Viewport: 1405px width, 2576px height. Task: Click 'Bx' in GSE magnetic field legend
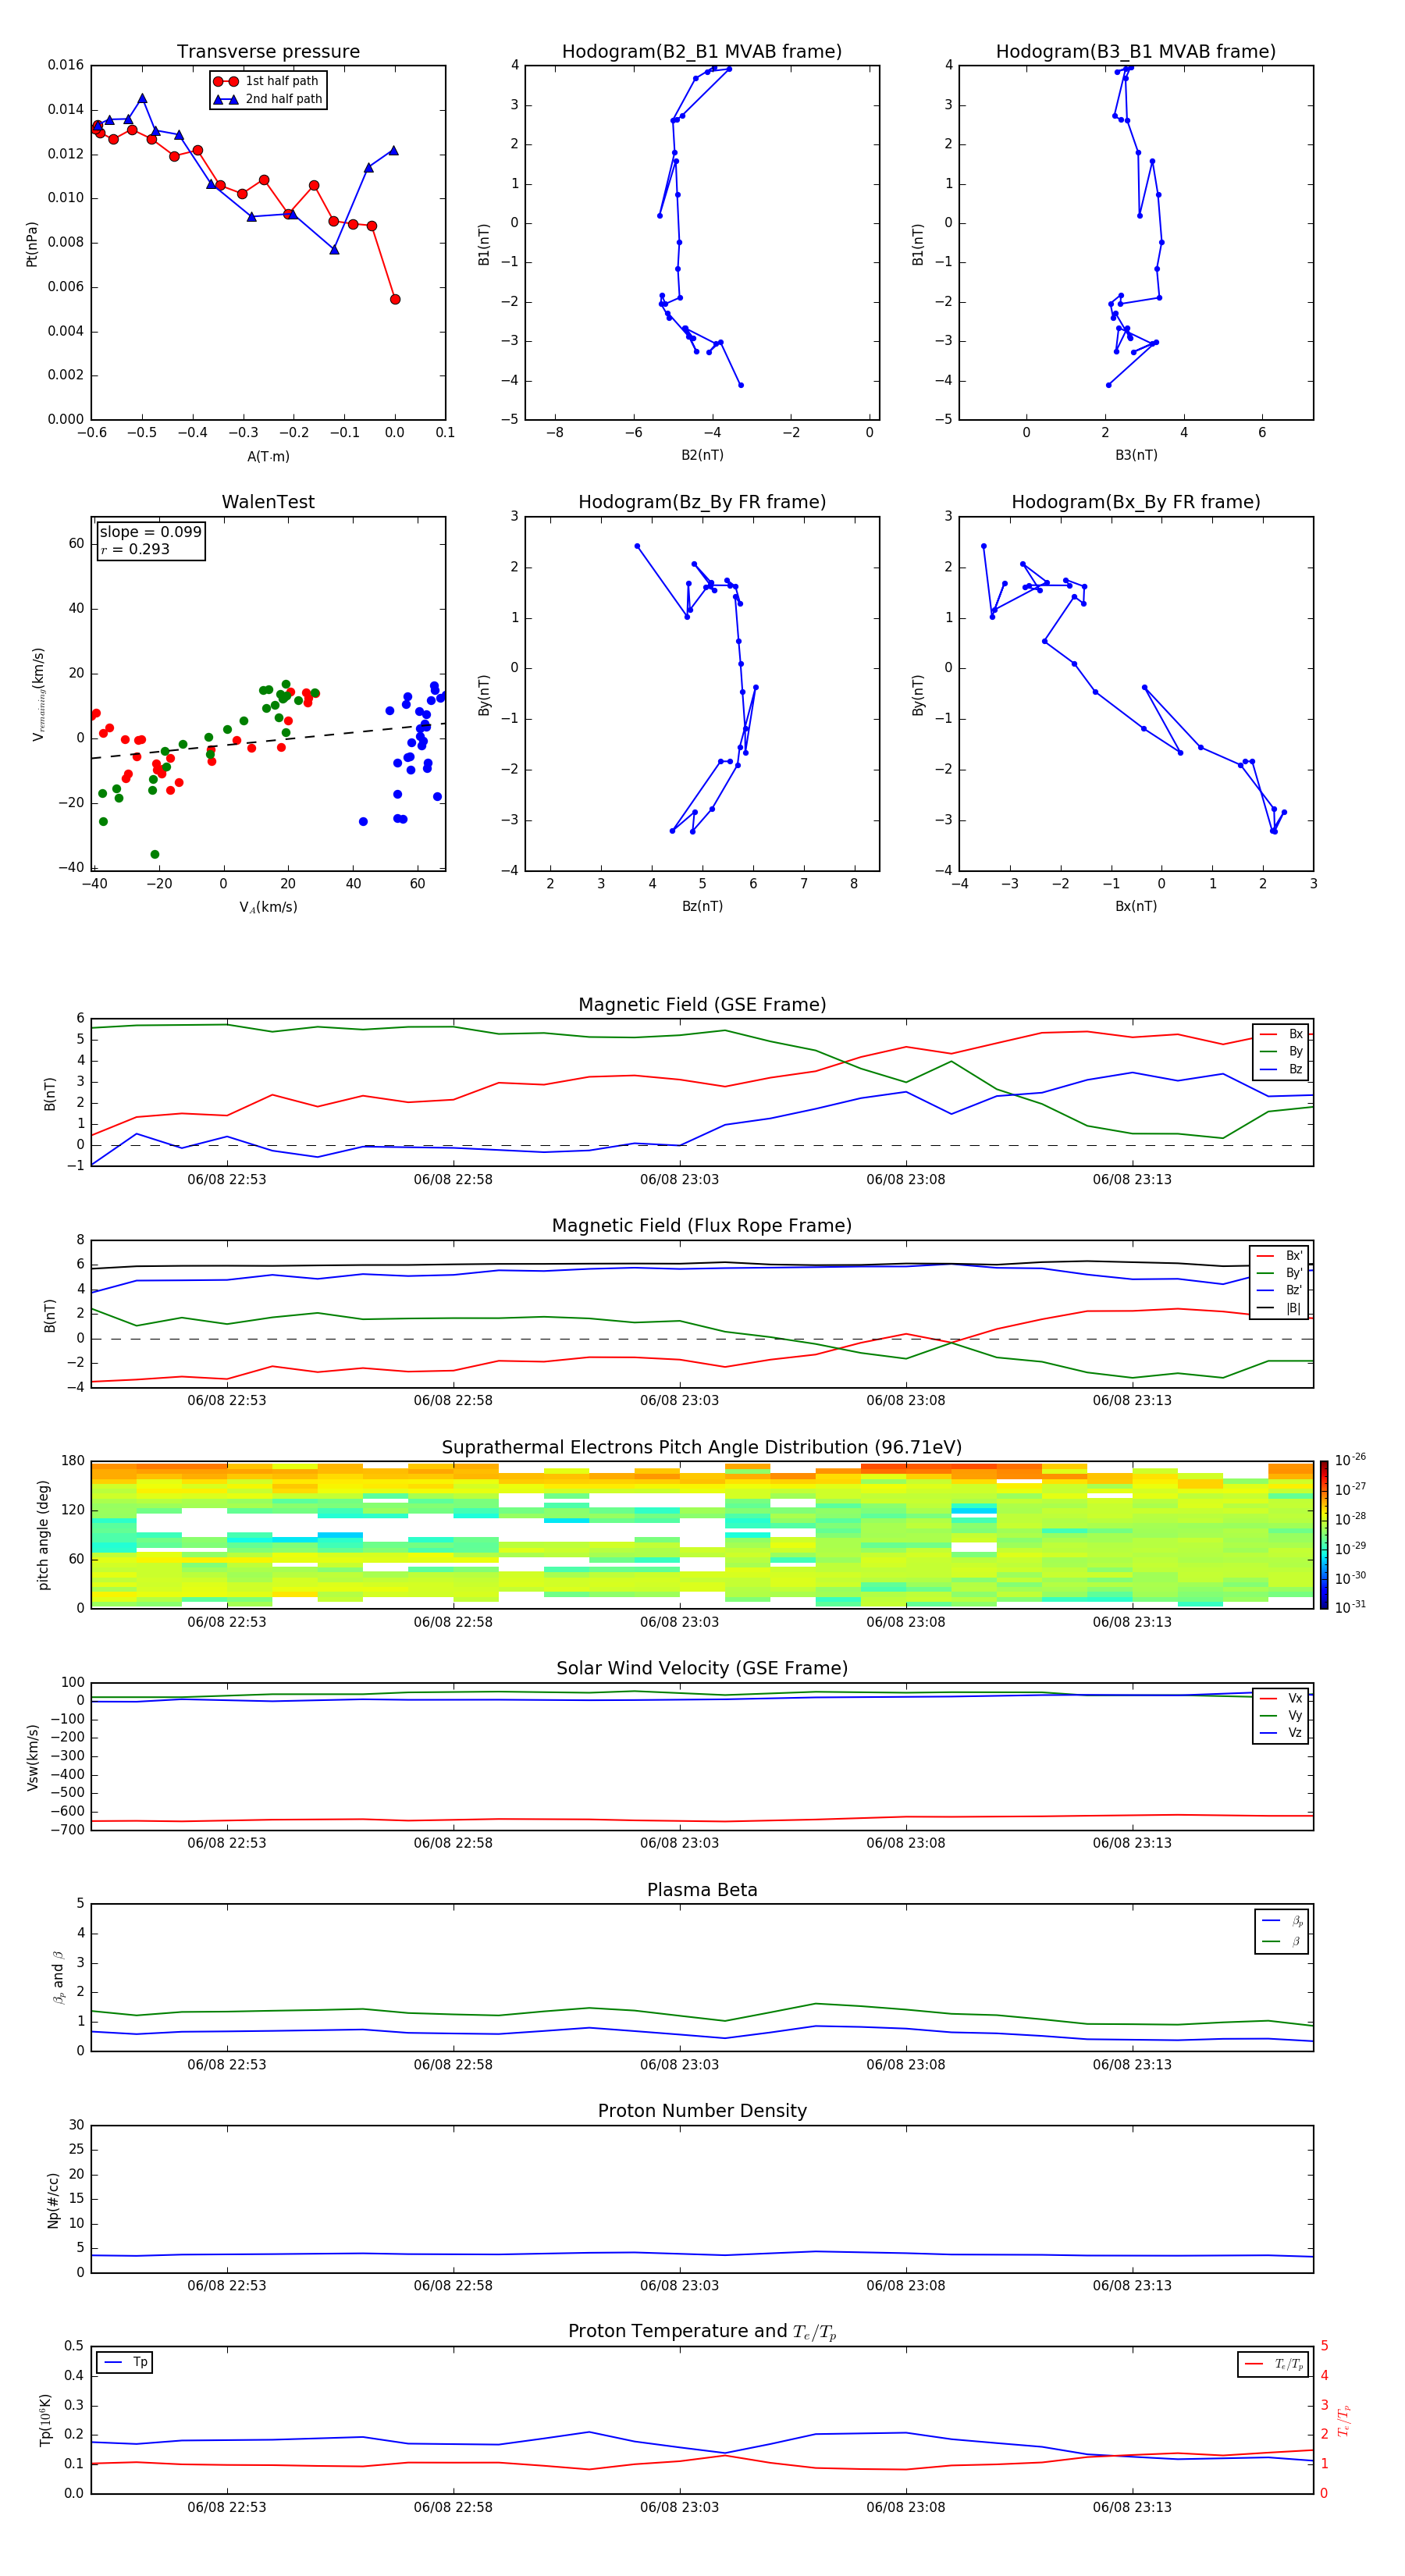tap(1295, 1034)
